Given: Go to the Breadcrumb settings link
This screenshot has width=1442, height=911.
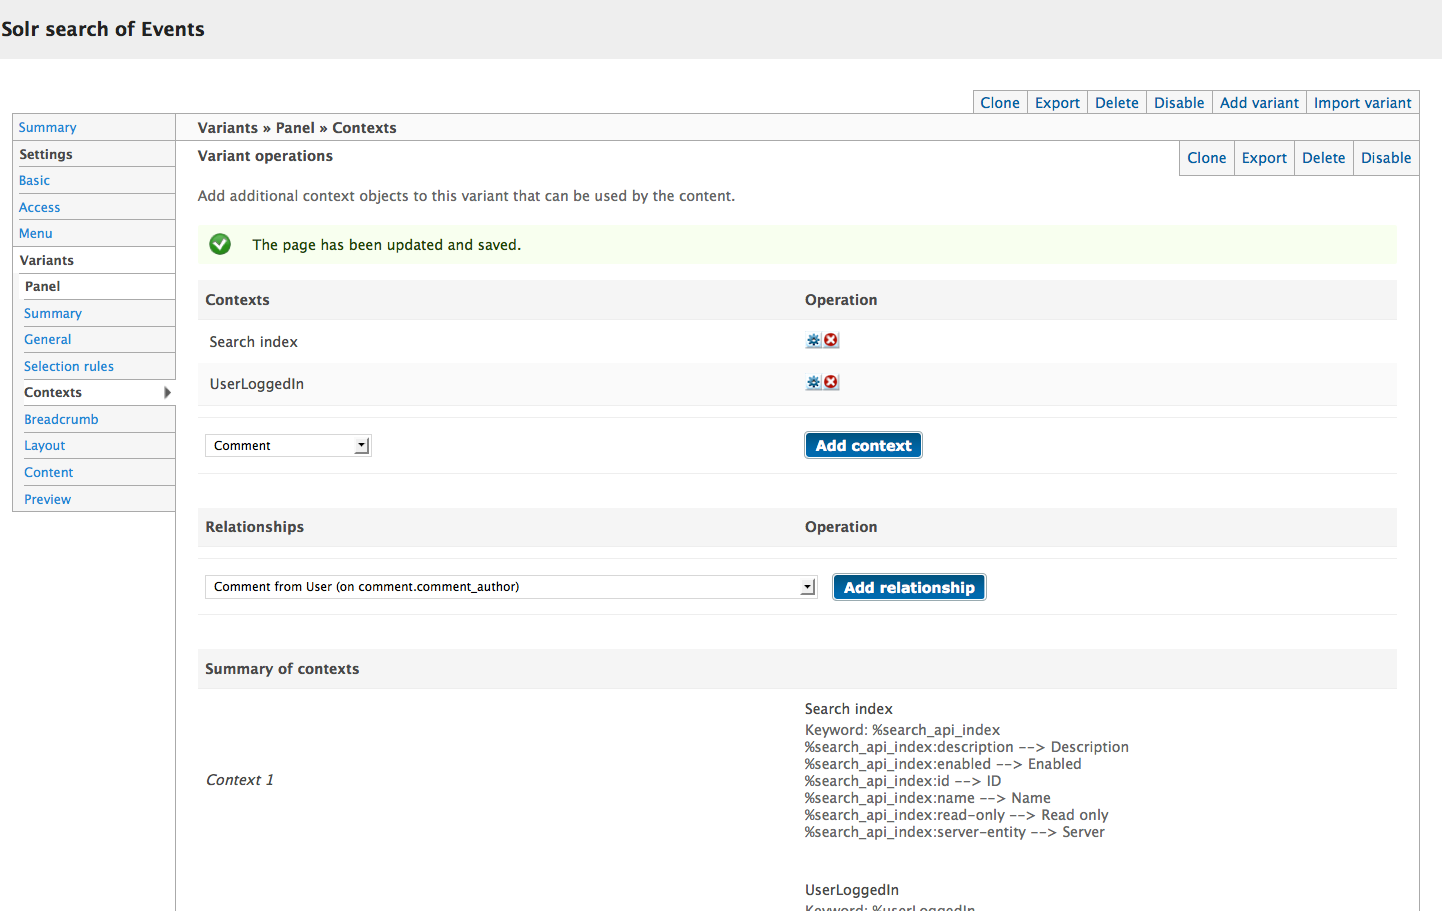Looking at the screenshot, I should tap(61, 419).
